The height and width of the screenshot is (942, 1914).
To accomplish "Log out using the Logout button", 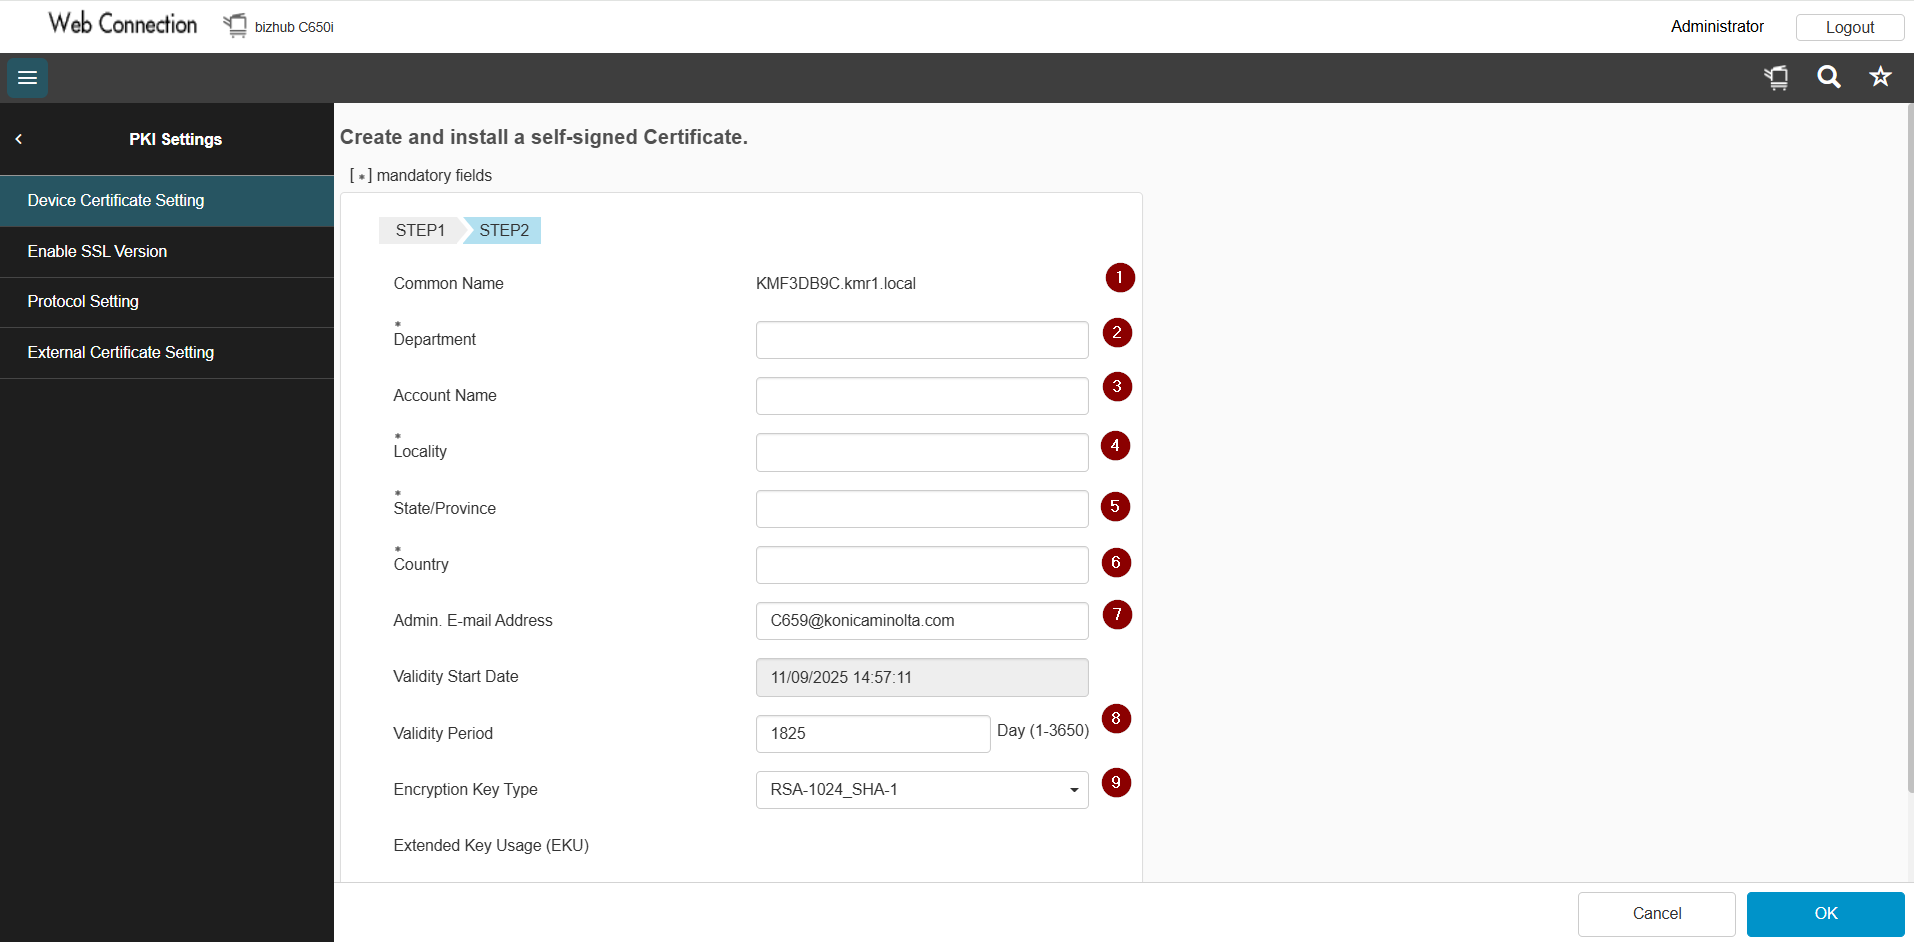I will [1849, 27].
